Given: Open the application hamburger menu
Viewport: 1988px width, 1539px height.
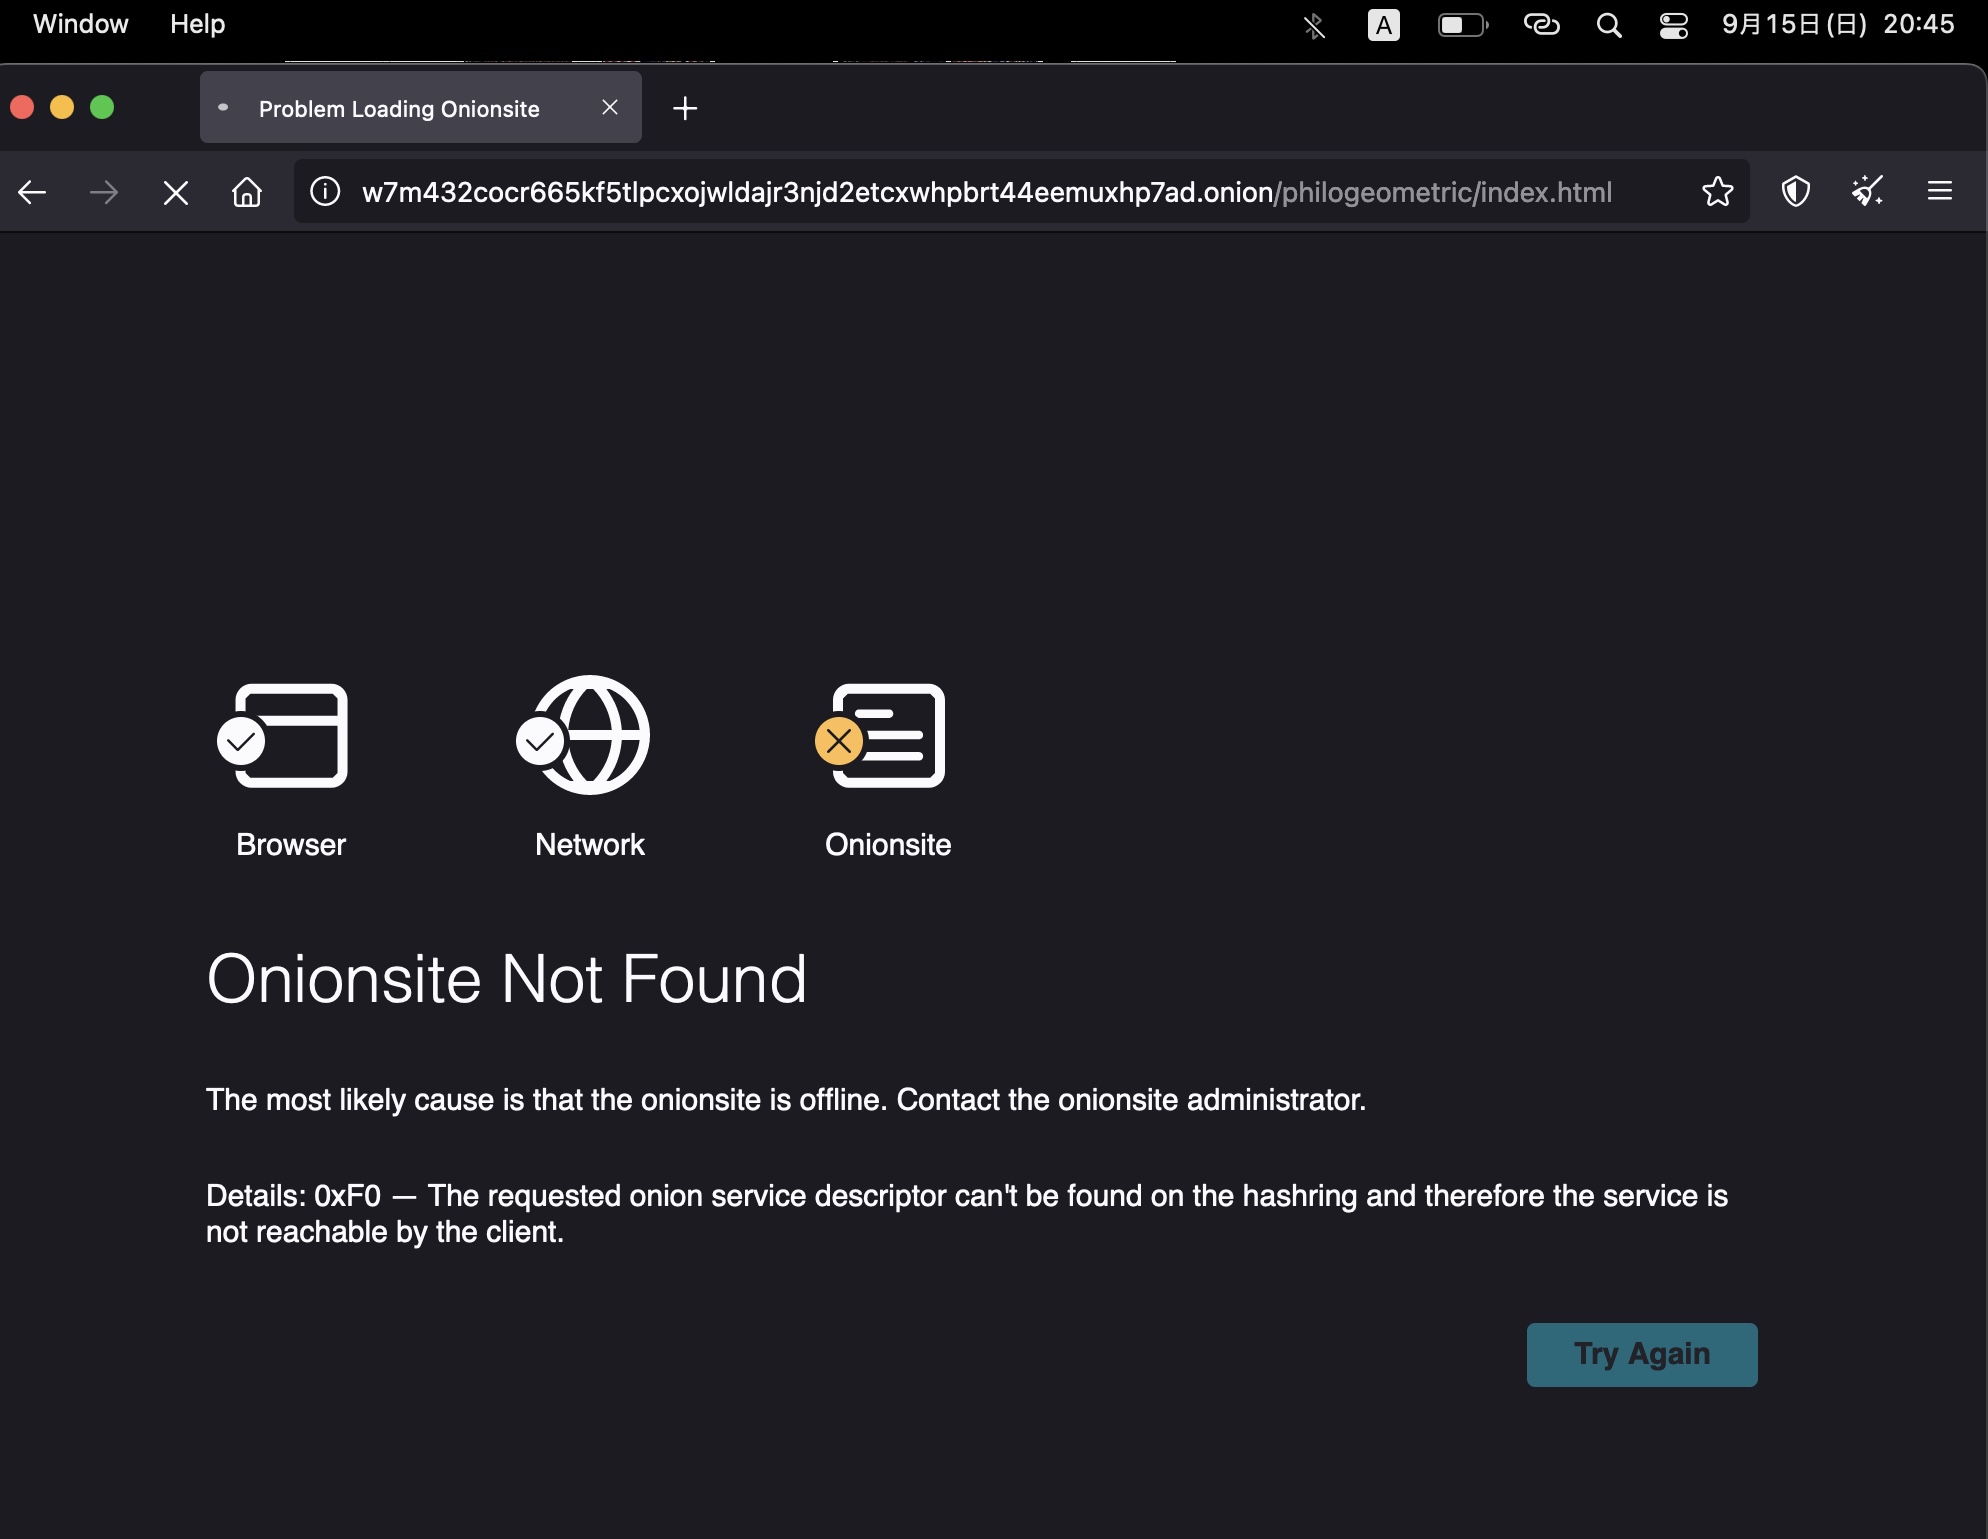Looking at the screenshot, I should [x=1940, y=191].
